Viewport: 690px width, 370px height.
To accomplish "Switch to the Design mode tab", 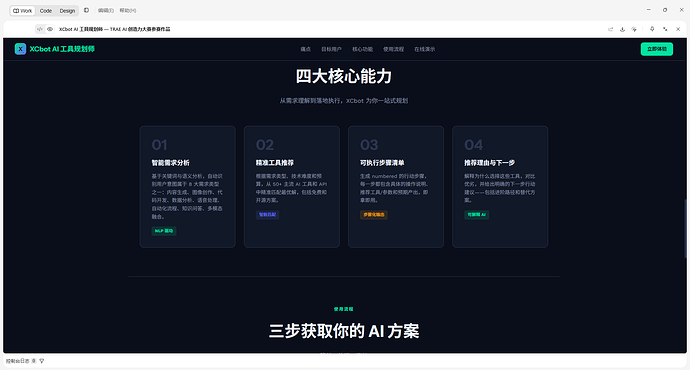I will click(67, 11).
